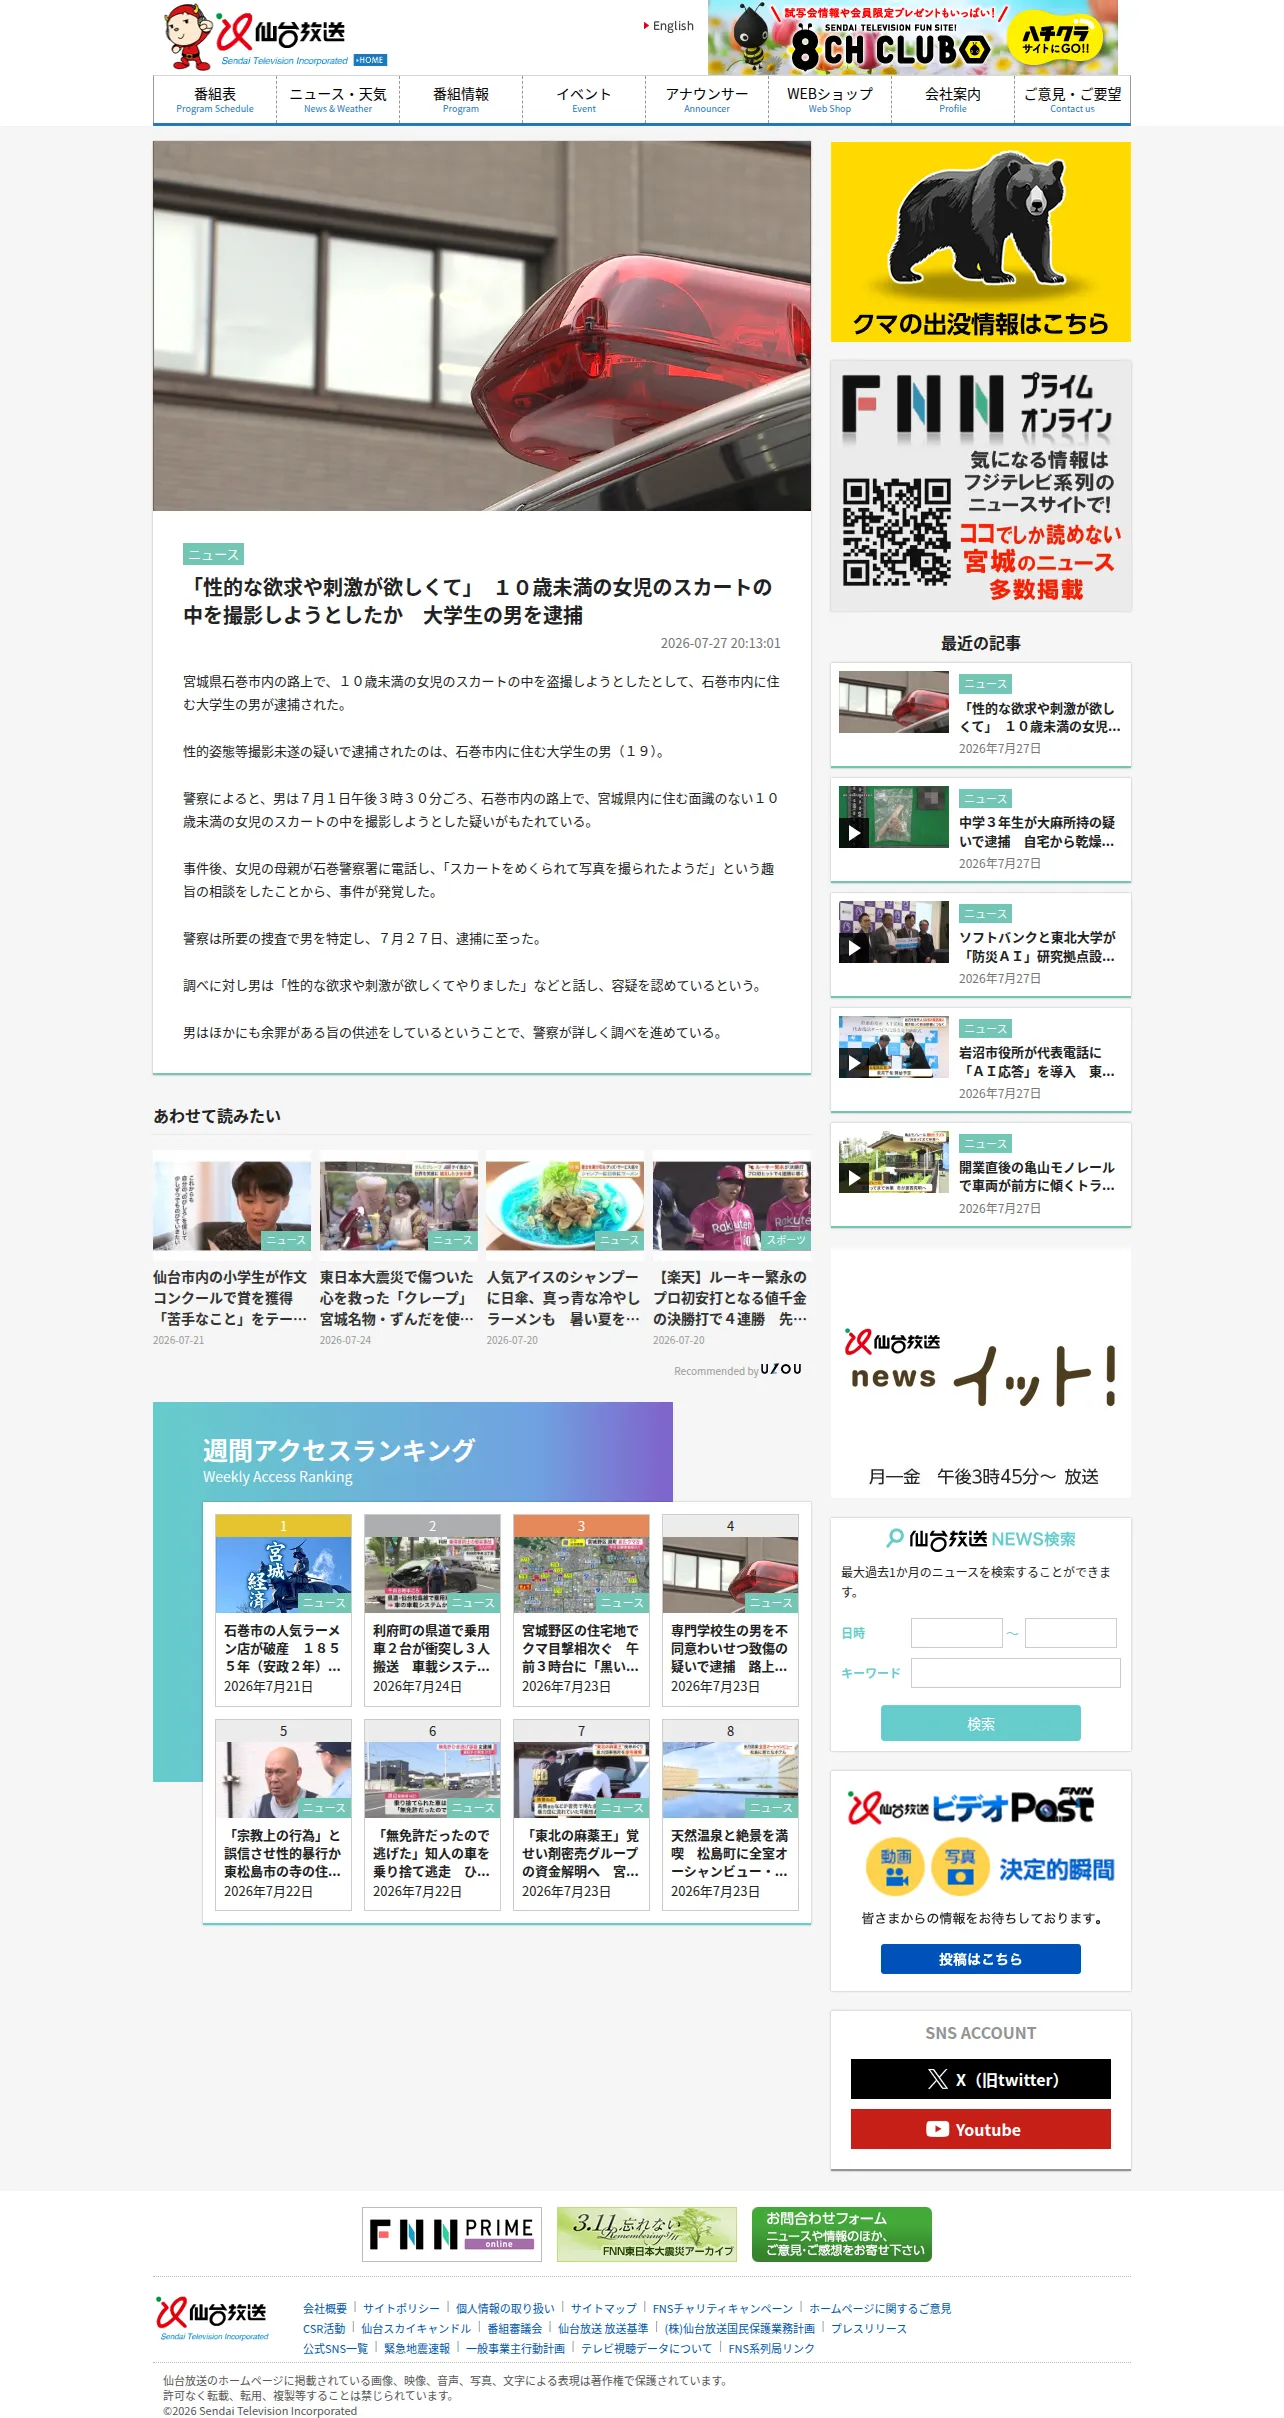Viewport: 1284px width, 2418px height.
Task: Click the 検索 news search button
Action: pyautogui.click(x=980, y=1723)
